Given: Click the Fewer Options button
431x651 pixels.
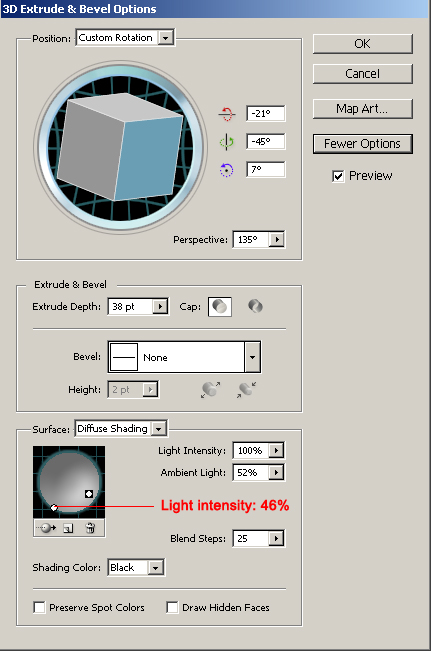Looking at the screenshot, I should tap(362, 144).
